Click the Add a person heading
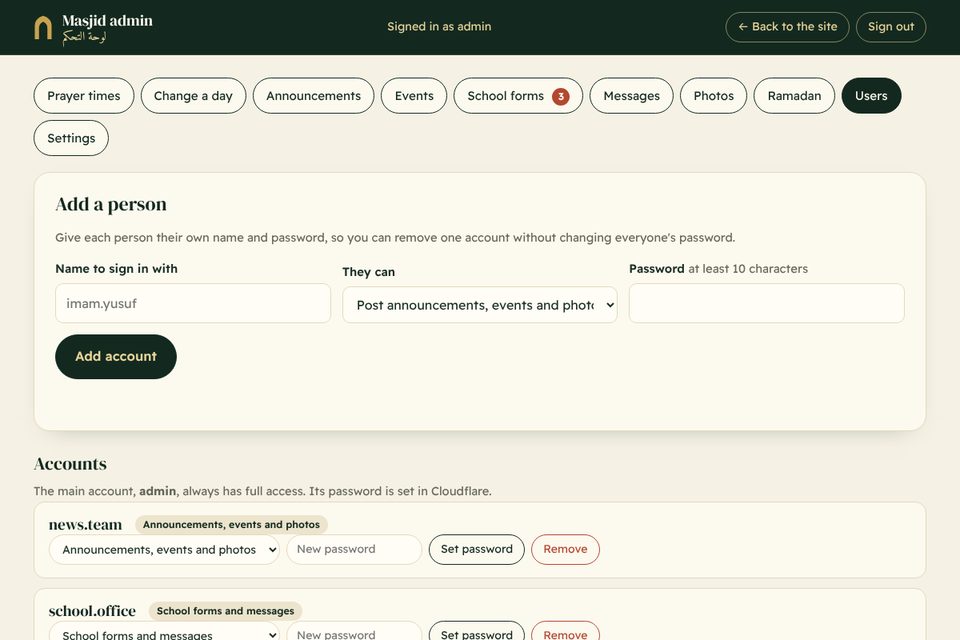The image size is (960, 640). coord(111,204)
